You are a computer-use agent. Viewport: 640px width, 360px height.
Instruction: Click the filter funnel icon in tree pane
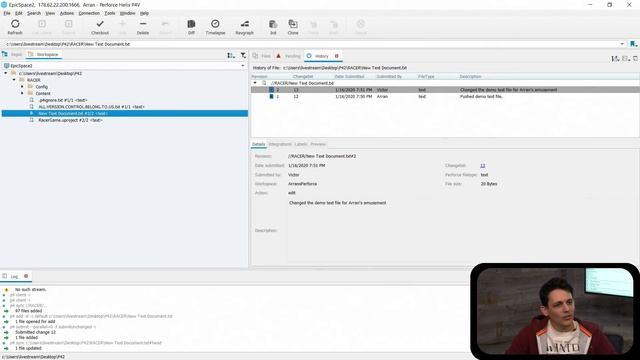(243, 55)
